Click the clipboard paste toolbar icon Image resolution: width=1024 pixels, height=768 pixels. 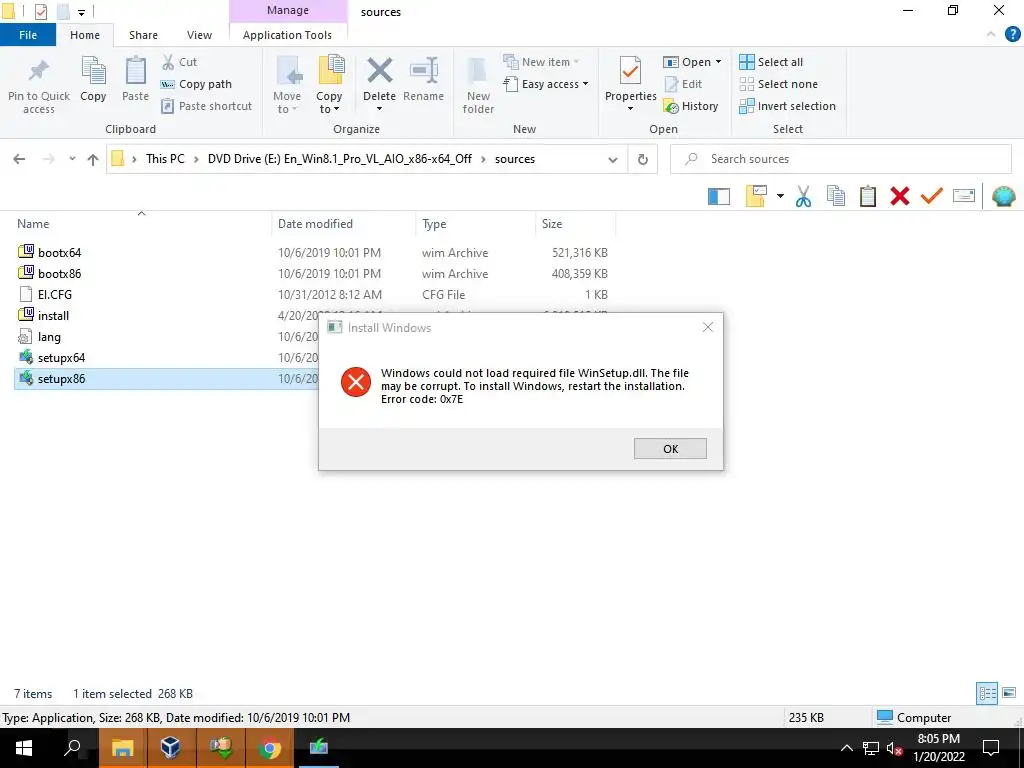[868, 196]
